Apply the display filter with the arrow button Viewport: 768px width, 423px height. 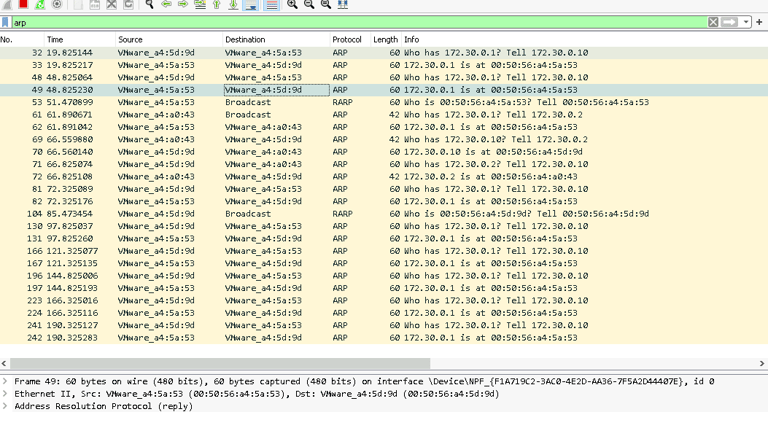point(729,22)
